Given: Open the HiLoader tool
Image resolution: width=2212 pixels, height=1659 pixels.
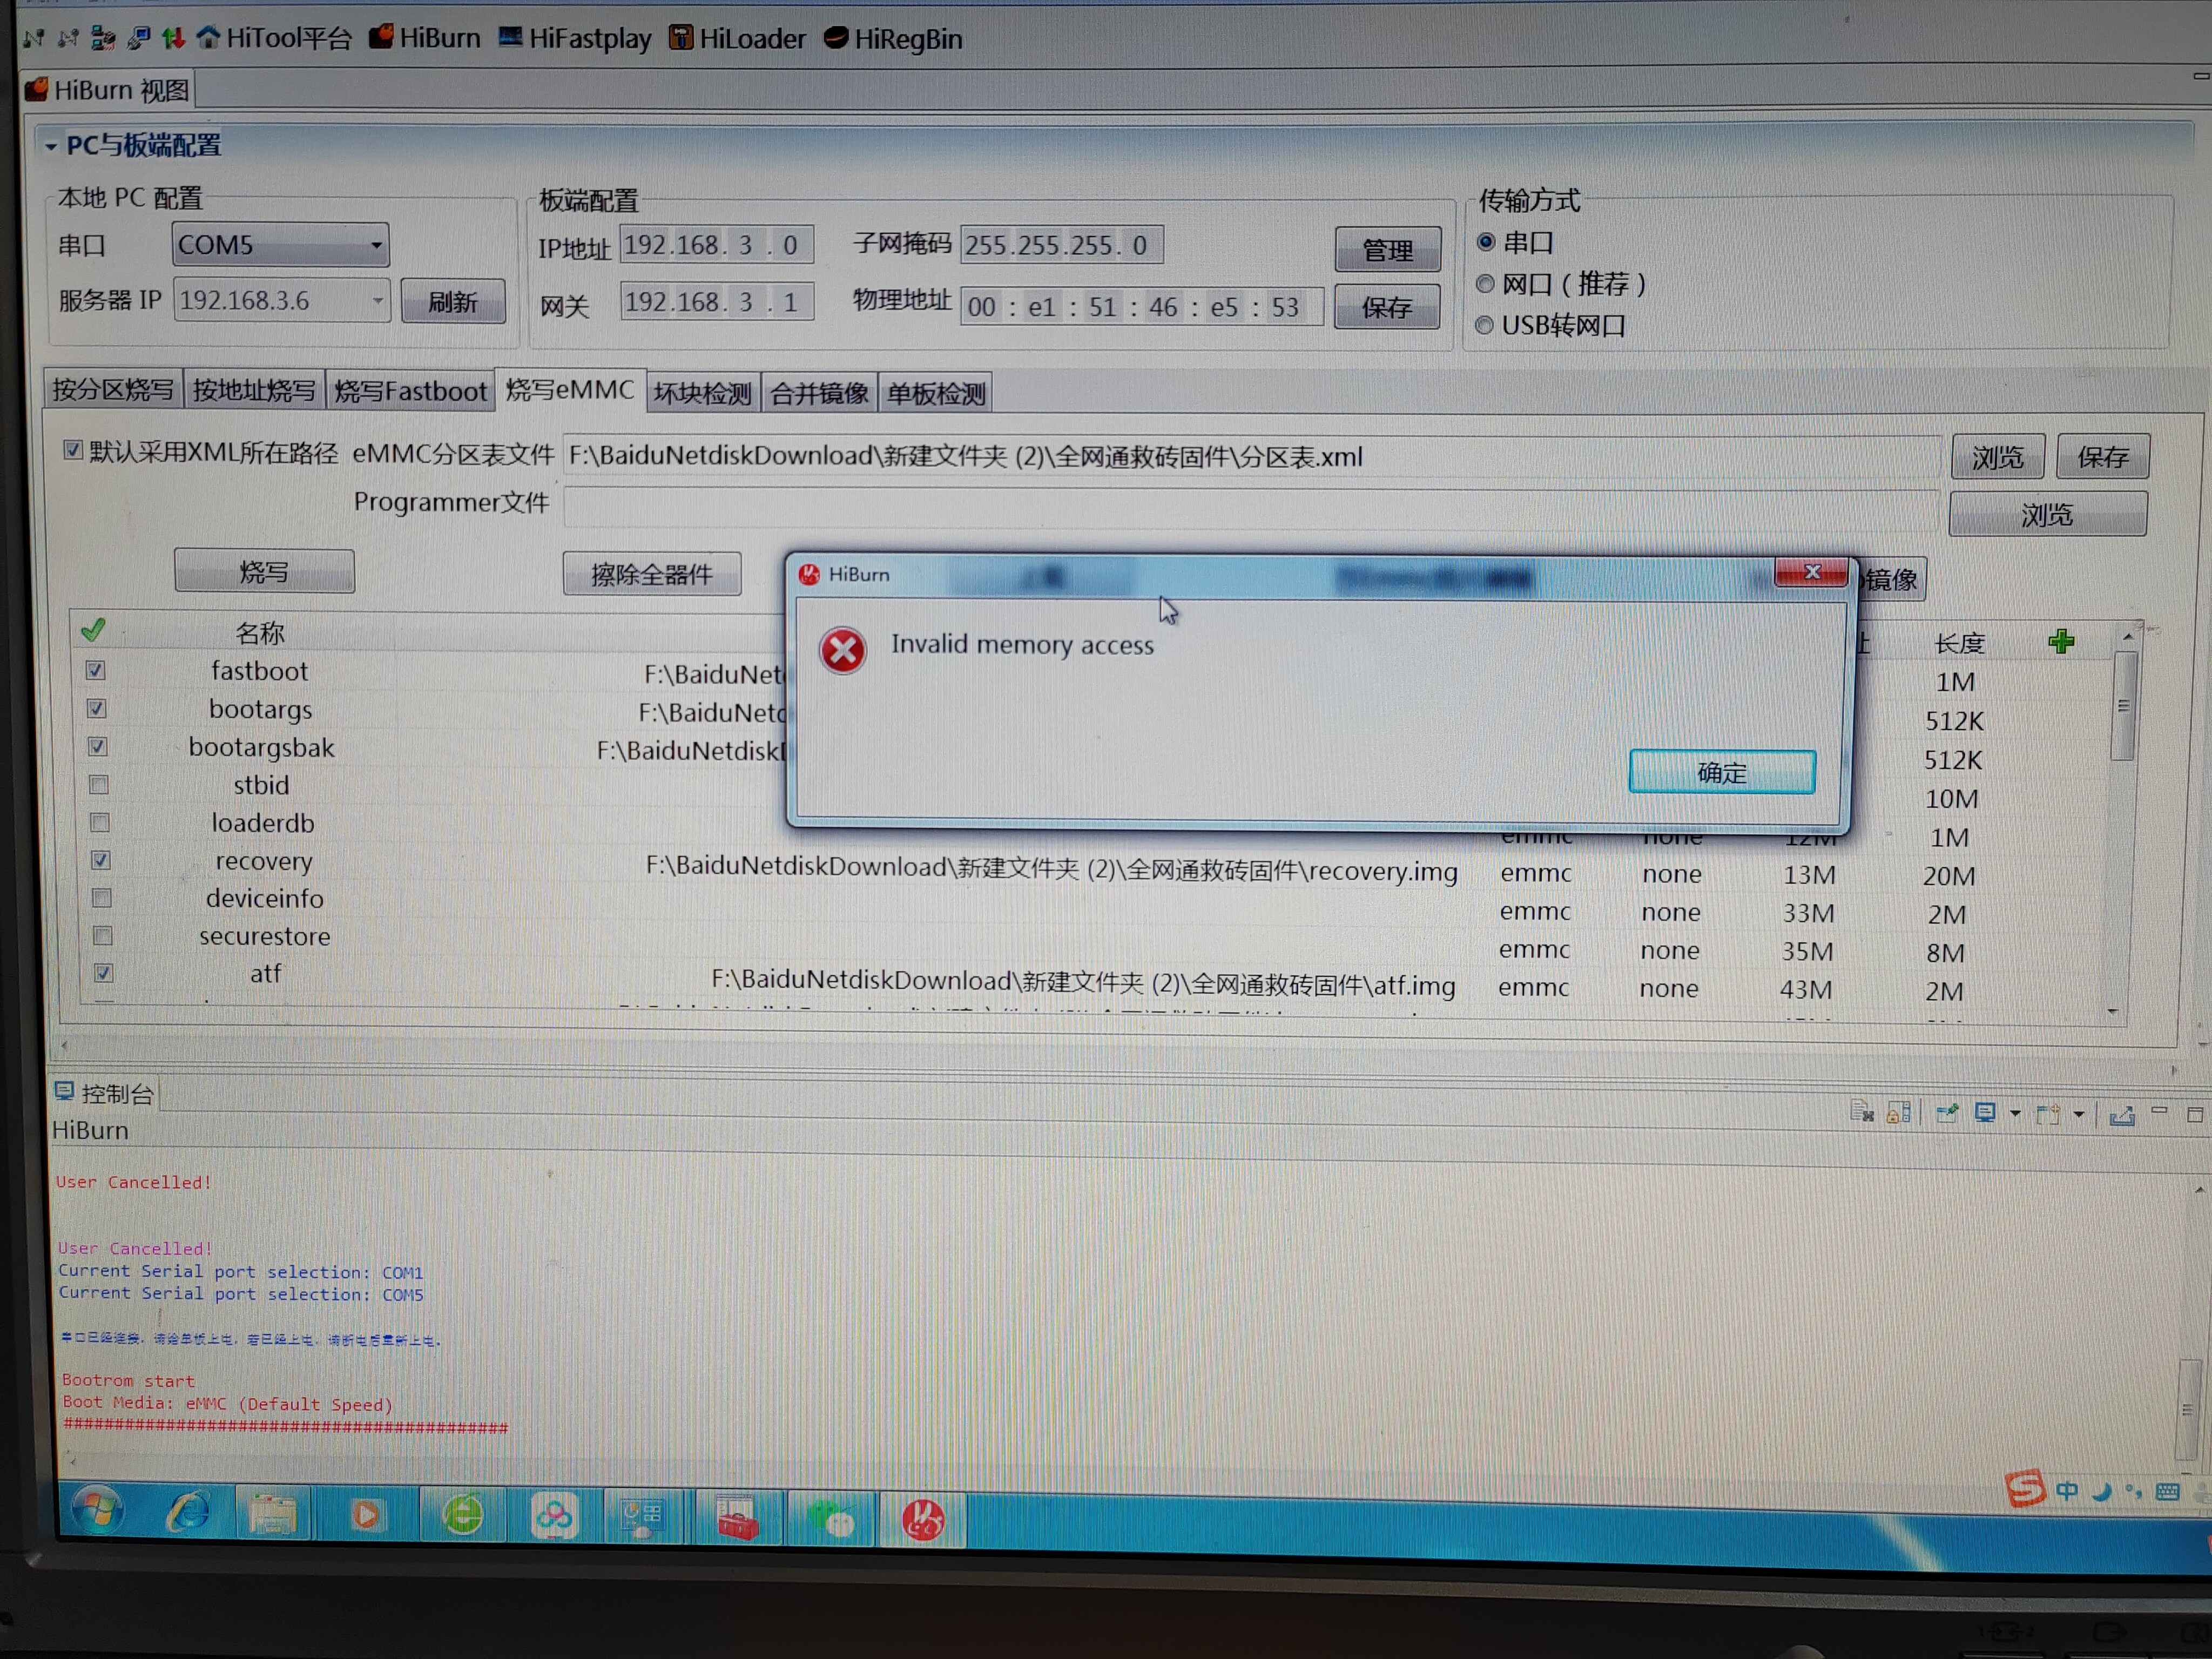Looking at the screenshot, I should [x=737, y=39].
